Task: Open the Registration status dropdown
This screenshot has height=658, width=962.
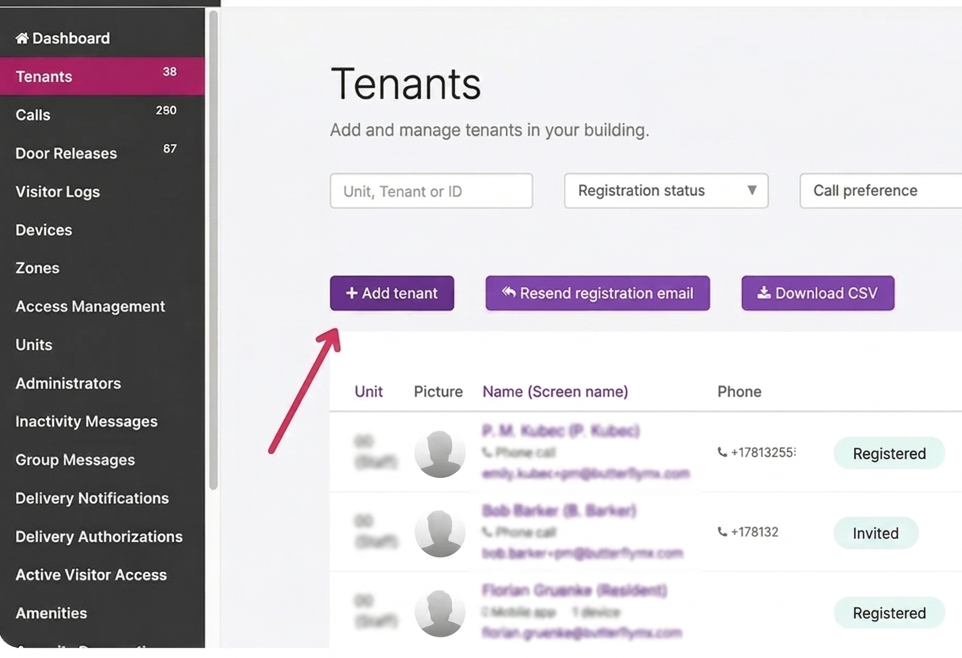Action: [666, 191]
